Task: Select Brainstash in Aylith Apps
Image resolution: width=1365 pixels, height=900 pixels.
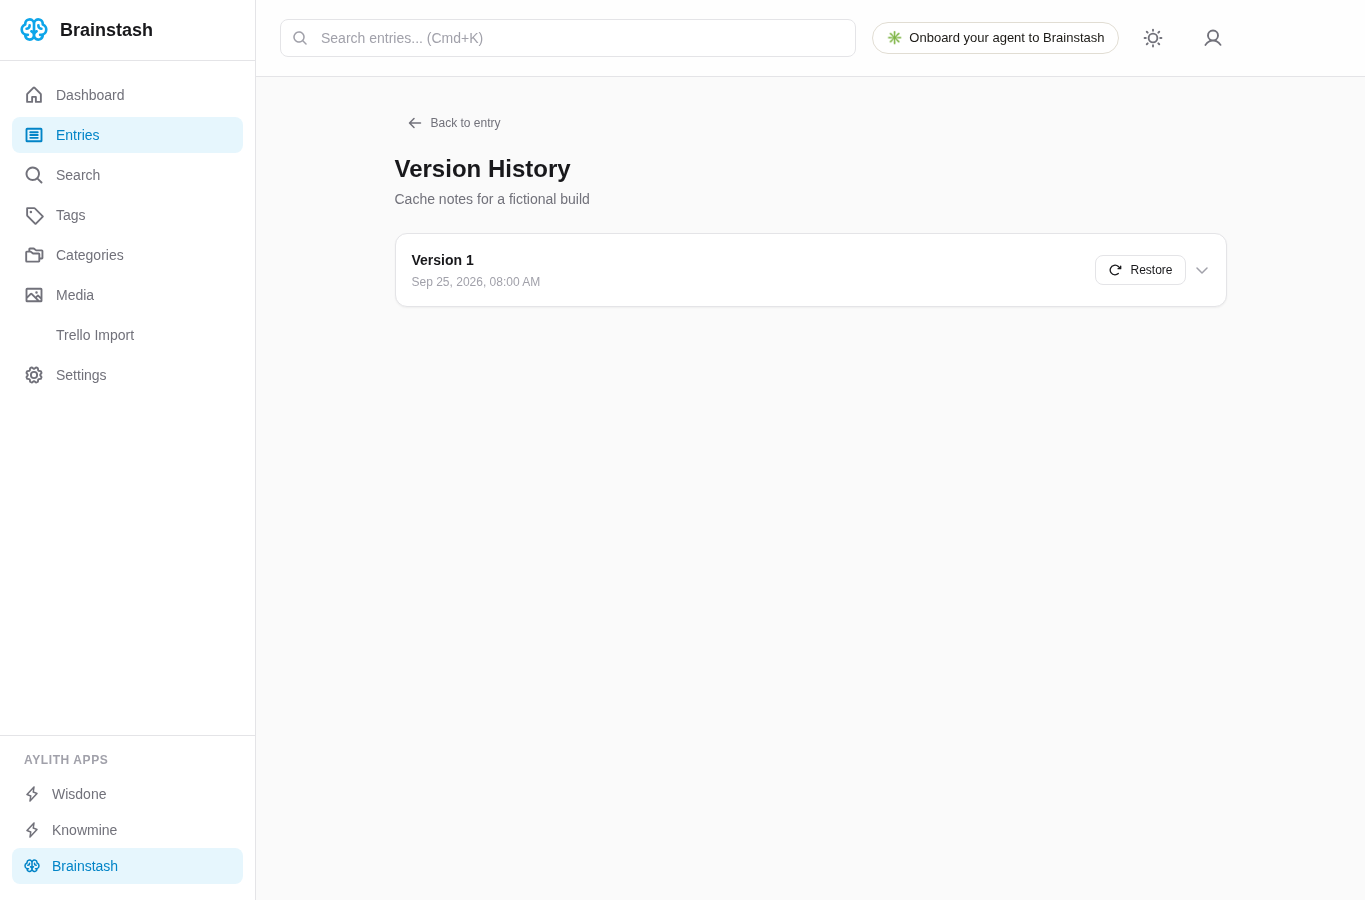Action: point(127,866)
